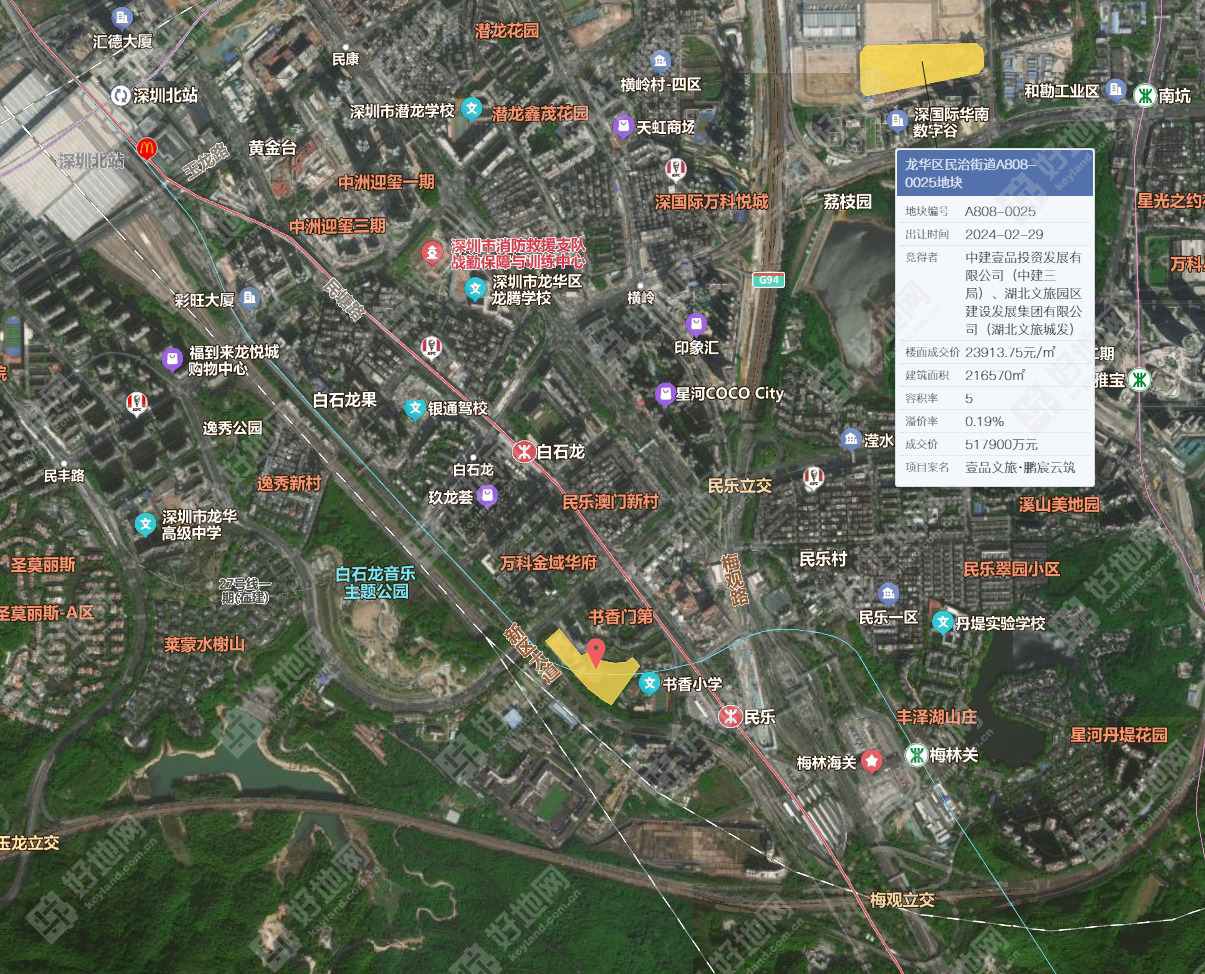Viewport: 1205px width, 974px height.
Task: Open the 丹堤实验学校 school icon
Action: coord(942,623)
